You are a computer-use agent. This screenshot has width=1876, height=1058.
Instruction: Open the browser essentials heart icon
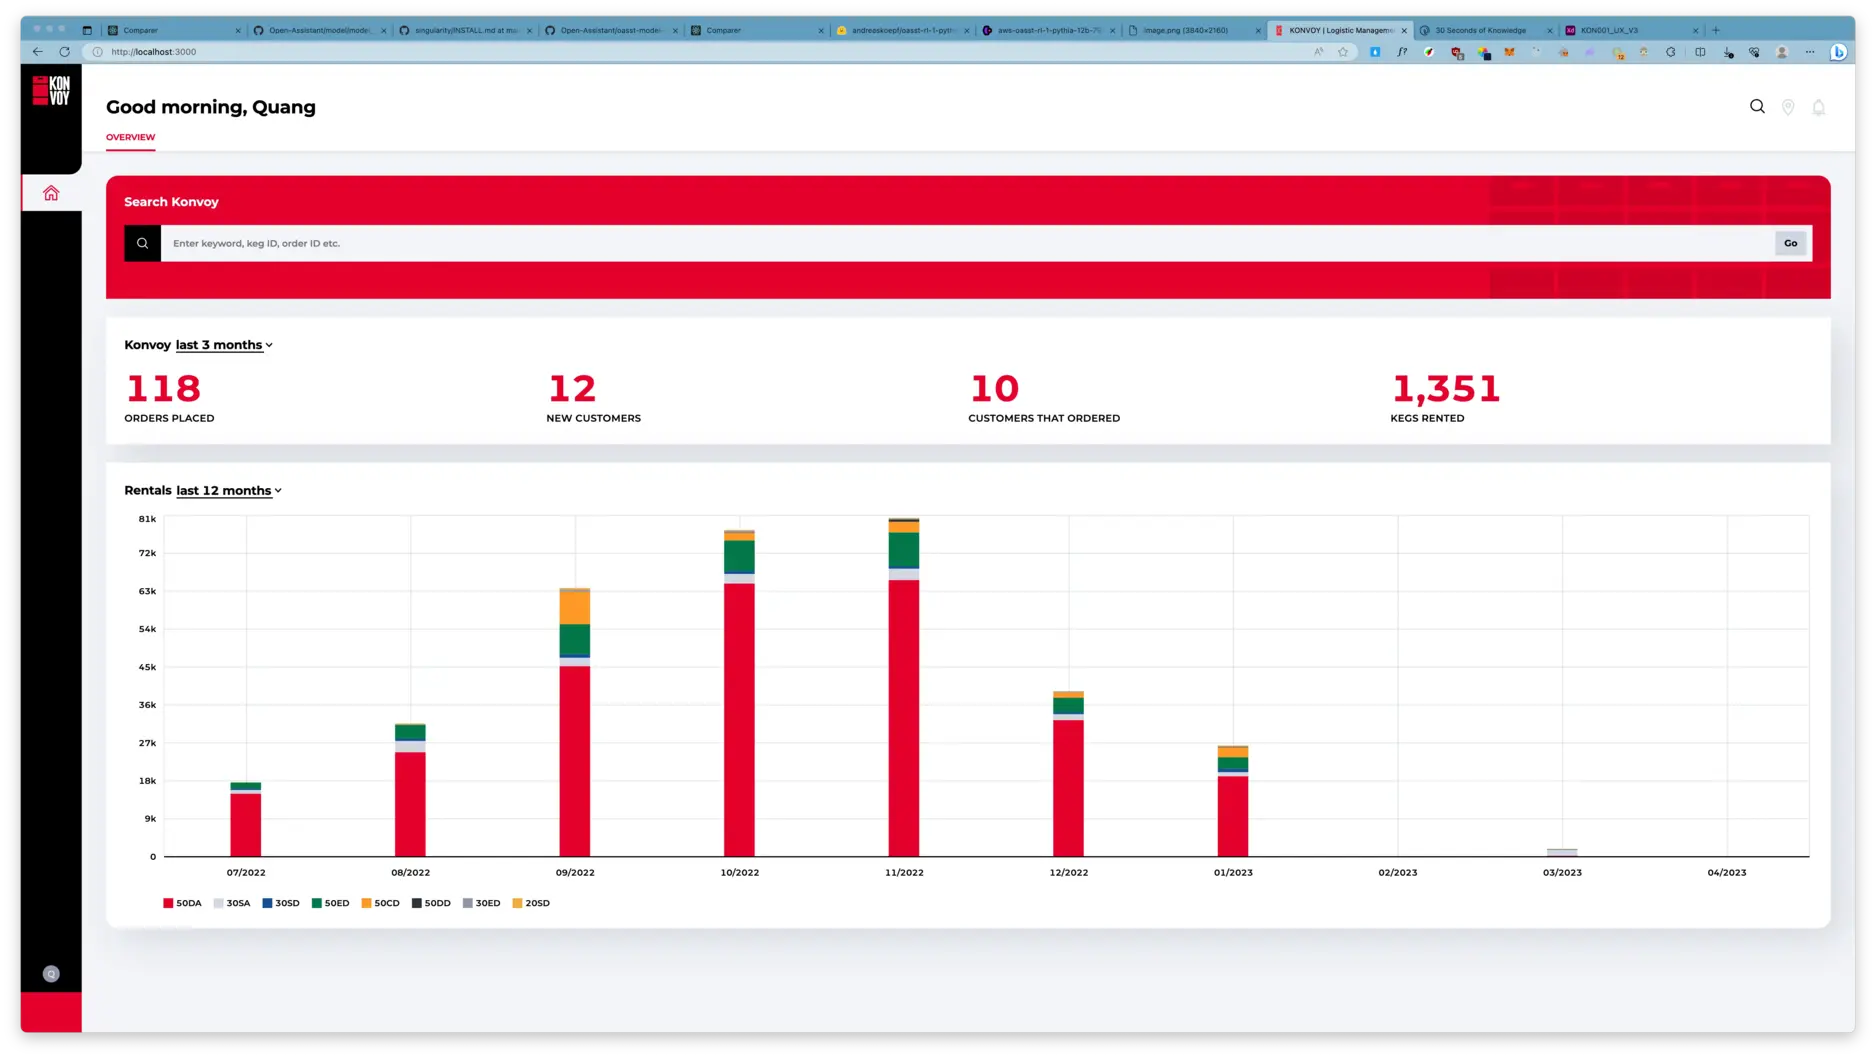click(1755, 52)
